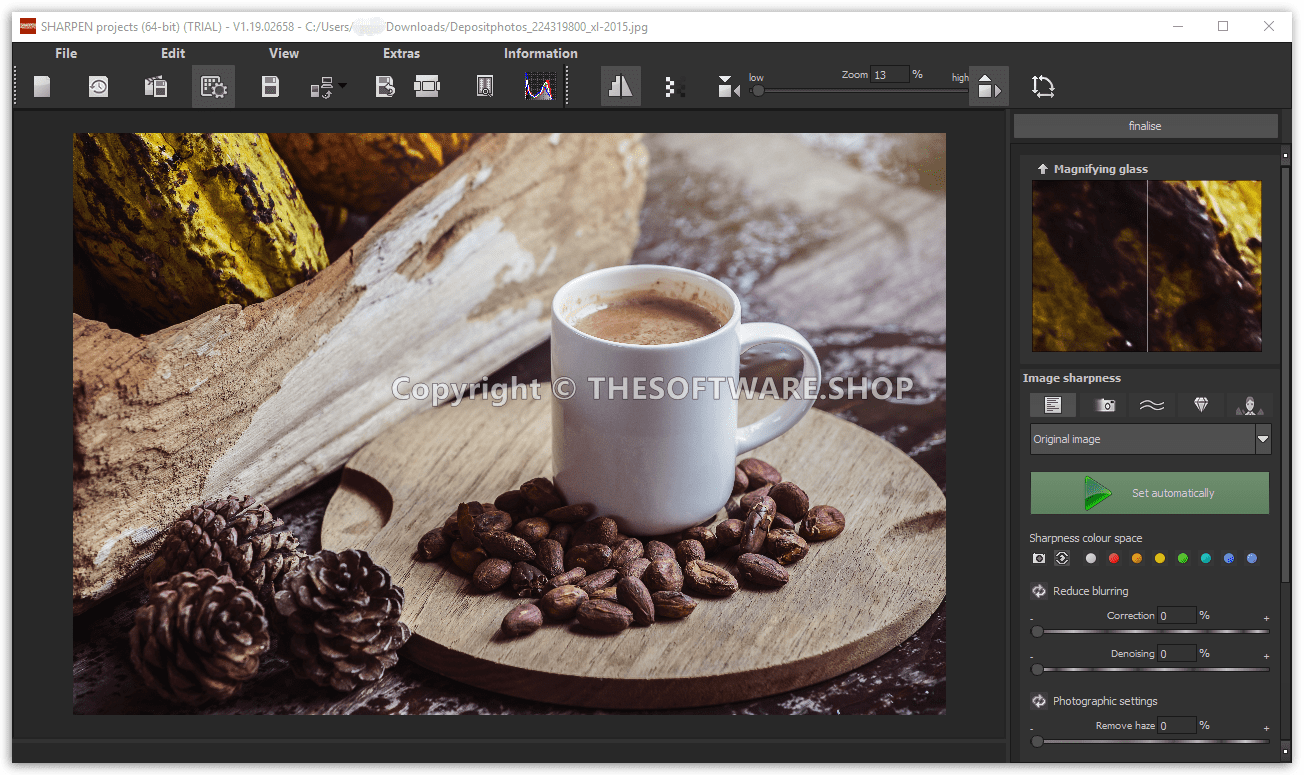Open the histogram display
This screenshot has width=1304, height=775.
540,86
